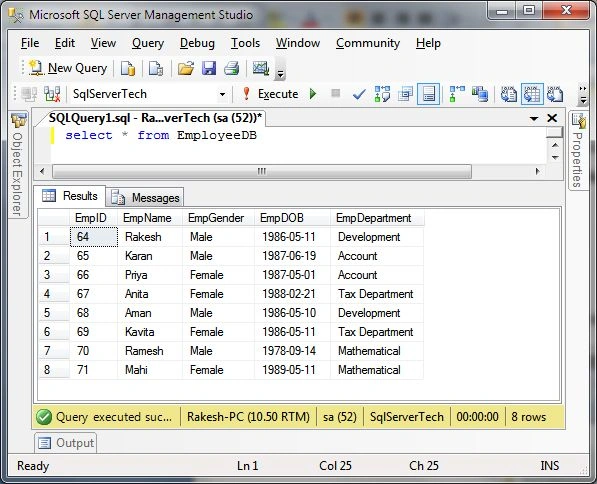Toggle Include Client Statistics

tap(480, 94)
